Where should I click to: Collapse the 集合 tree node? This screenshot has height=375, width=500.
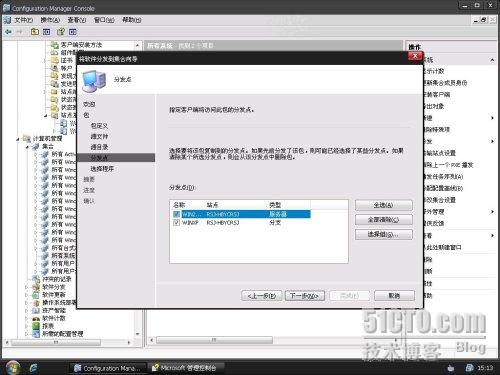tap(27, 147)
